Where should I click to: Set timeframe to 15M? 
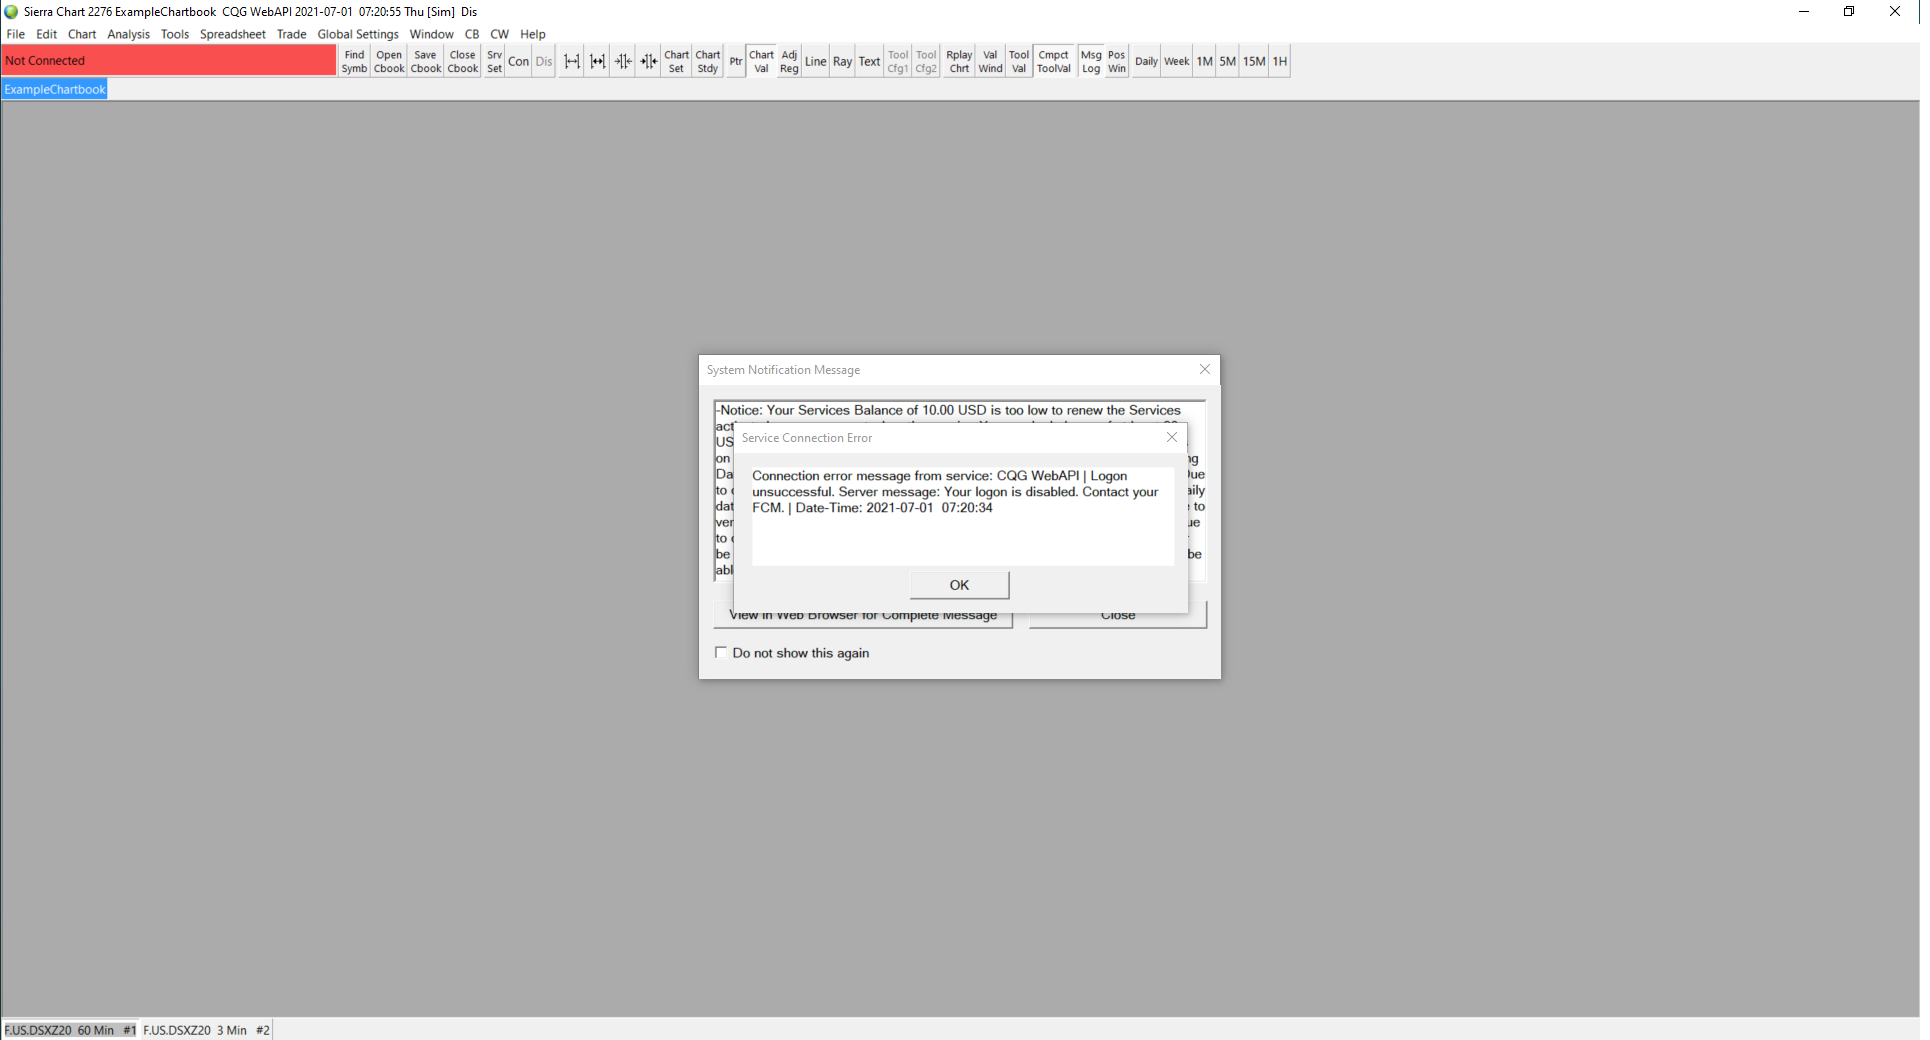(x=1255, y=62)
